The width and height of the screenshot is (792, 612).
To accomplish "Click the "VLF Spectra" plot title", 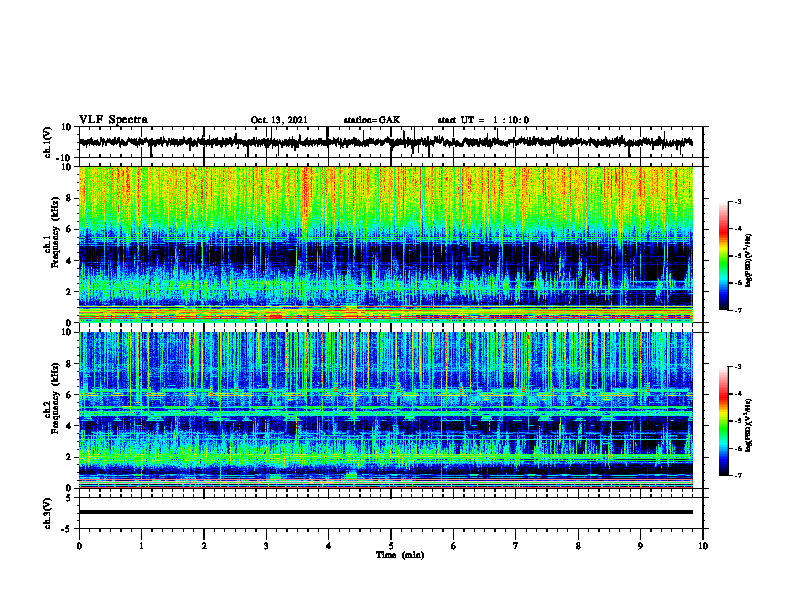I will (113, 119).
